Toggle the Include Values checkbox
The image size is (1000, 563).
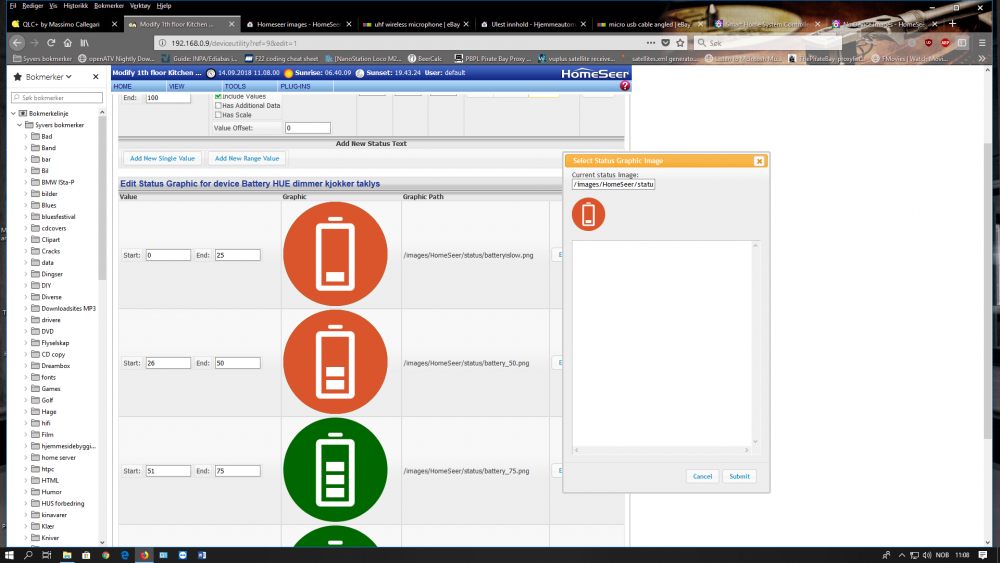pyautogui.click(x=219, y=96)
